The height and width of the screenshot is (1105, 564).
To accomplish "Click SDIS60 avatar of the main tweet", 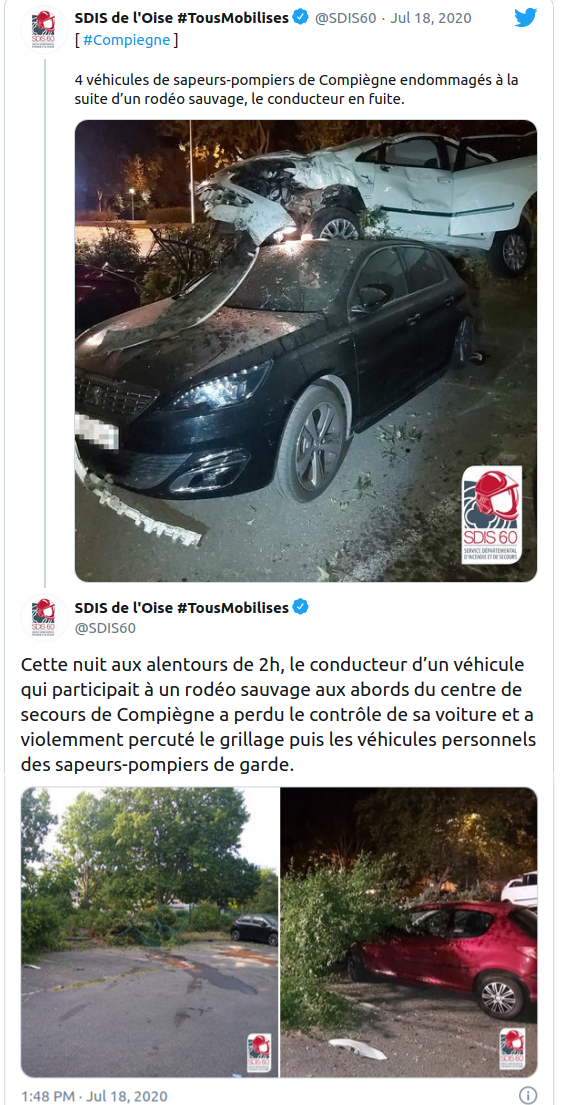I will tap(44, 617).
